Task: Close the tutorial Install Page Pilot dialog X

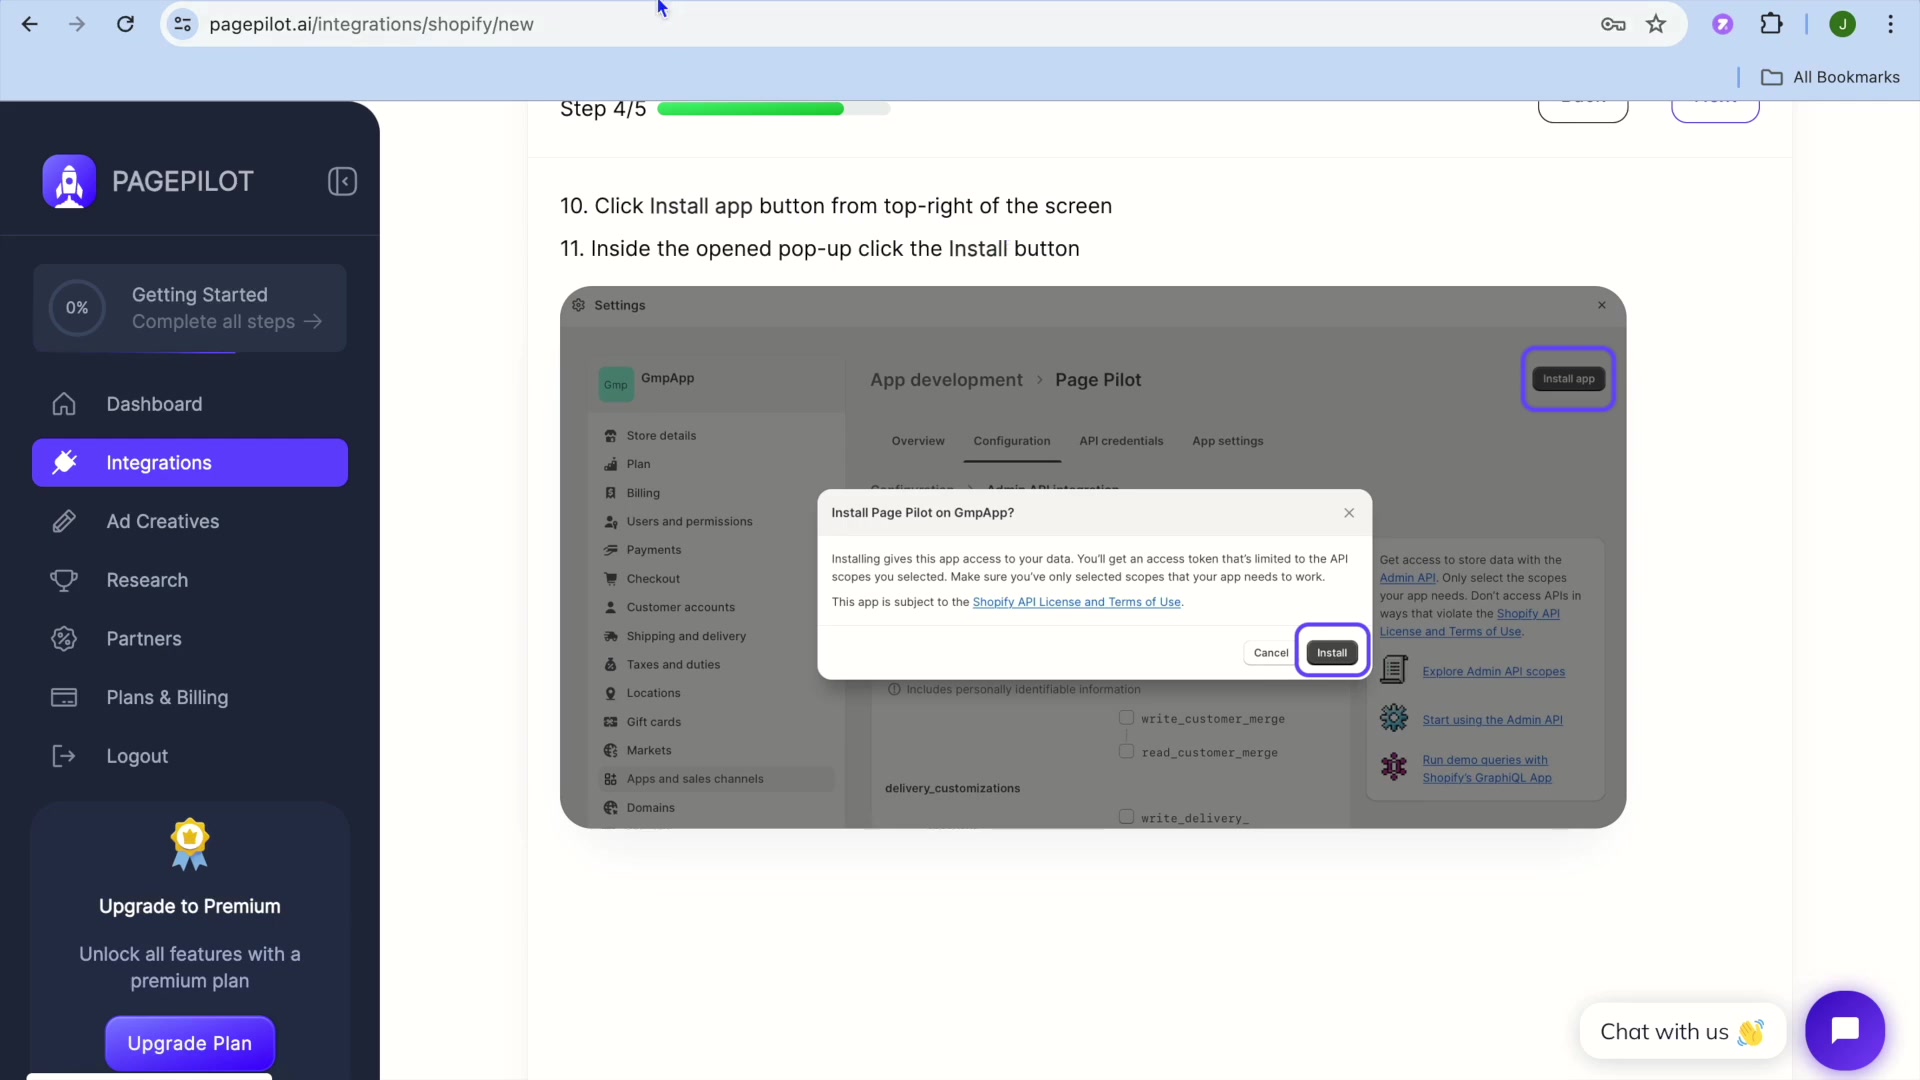Action: coord(1349,513)
